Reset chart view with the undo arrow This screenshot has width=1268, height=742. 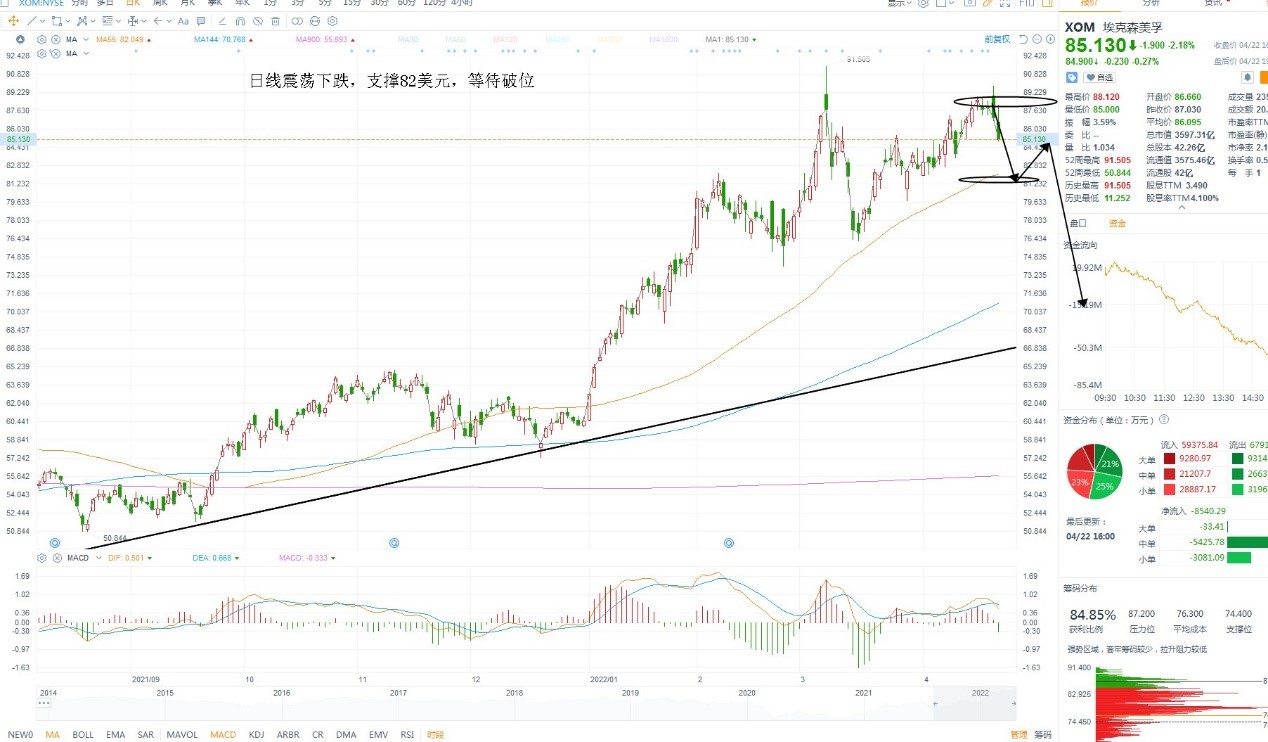(x=1023, y=39)
